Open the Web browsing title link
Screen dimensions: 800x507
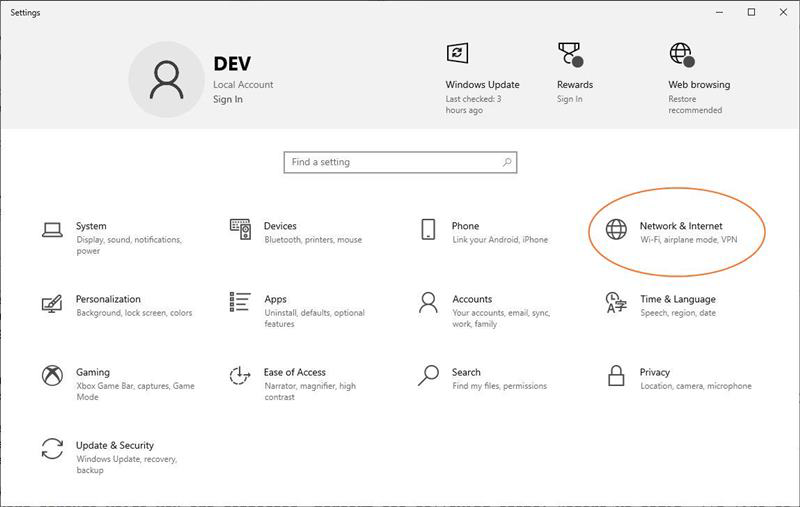point(699,85)
